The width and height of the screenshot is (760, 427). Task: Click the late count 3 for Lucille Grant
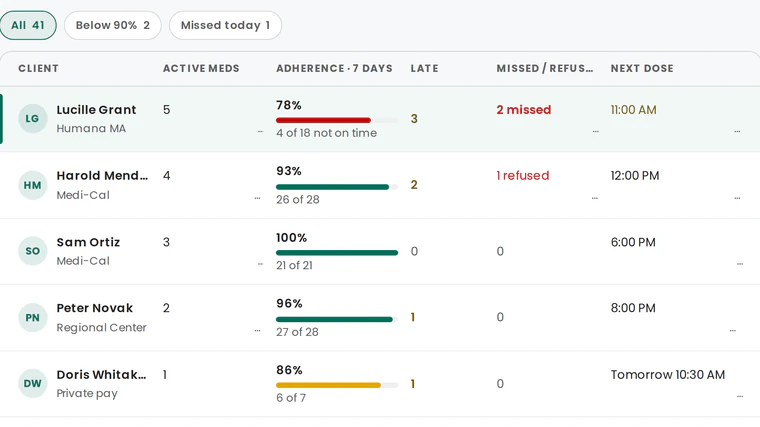(x=414, y=119)
